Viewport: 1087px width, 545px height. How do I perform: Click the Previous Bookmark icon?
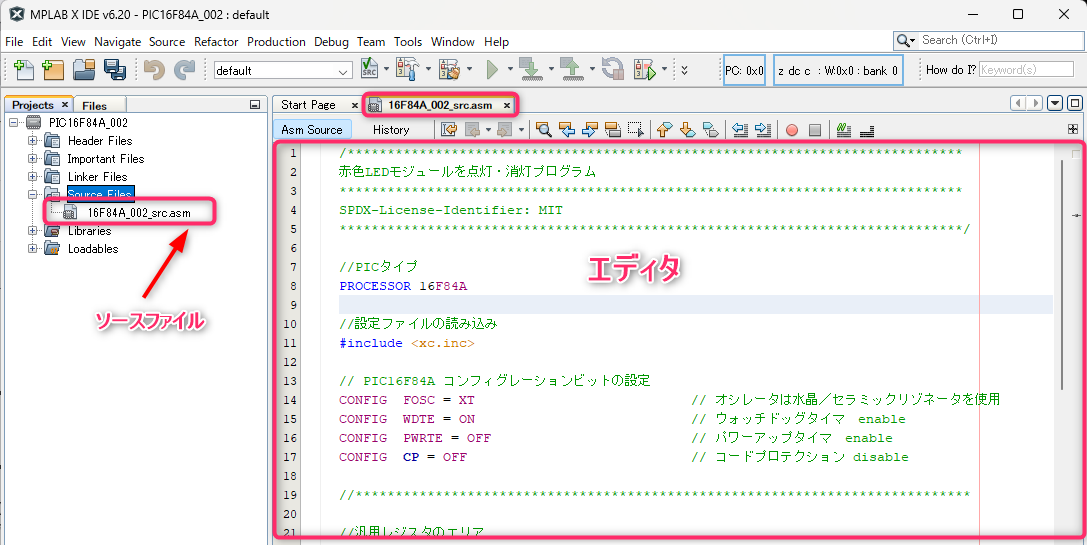click(x=665, y=130)
